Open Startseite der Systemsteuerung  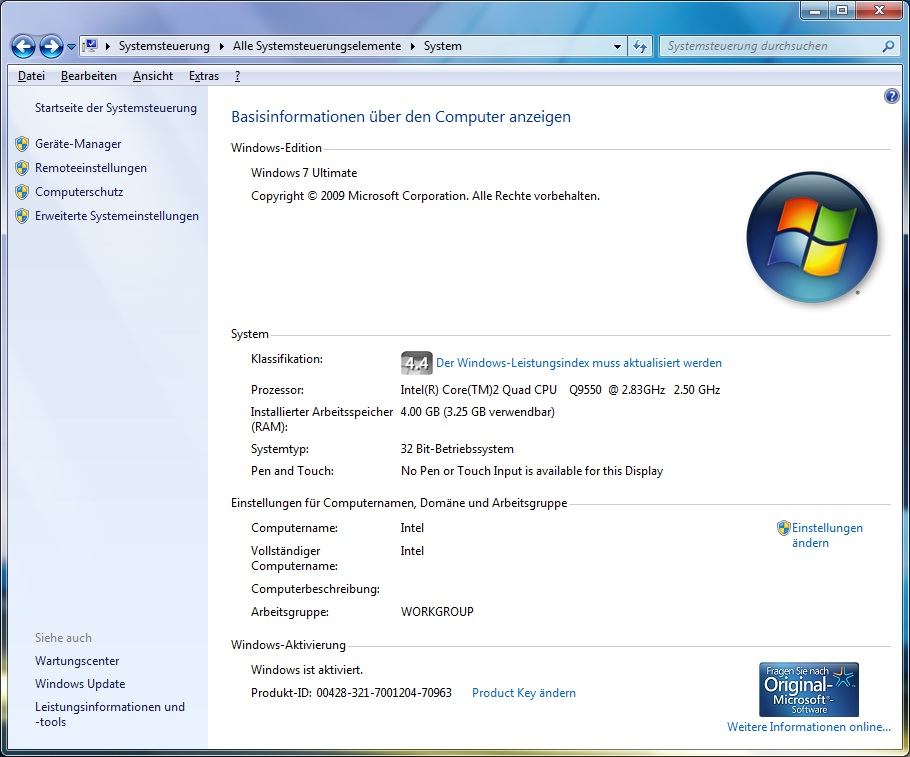tap(115, 108)
